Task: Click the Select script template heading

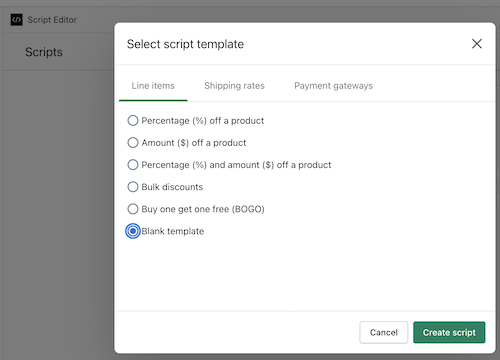Action: (185, 44)
